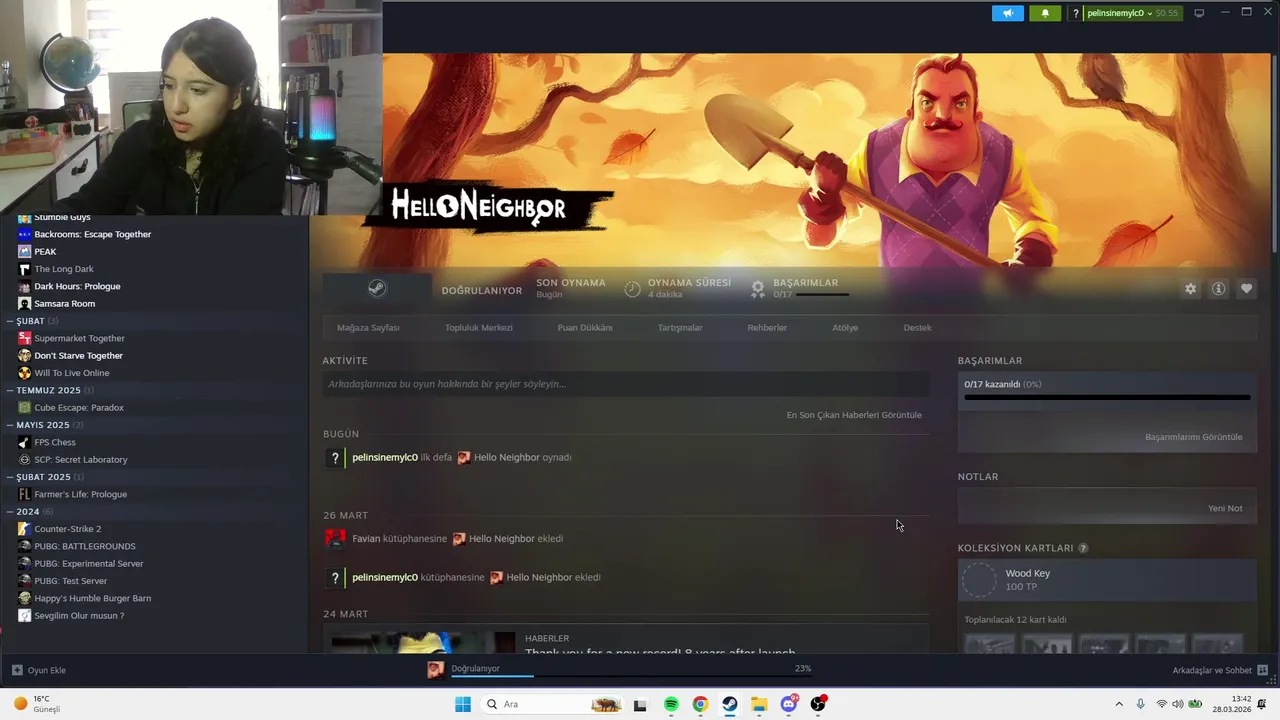Switch to Big Picture mode icon
The image size is (1280, 720).
tap(1199, 13)
